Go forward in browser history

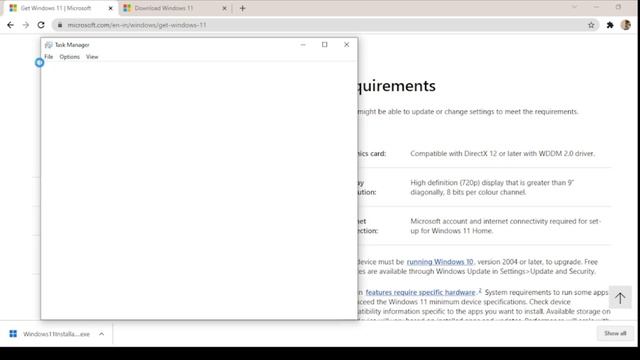pyautogui.click(x=26, y=25)
